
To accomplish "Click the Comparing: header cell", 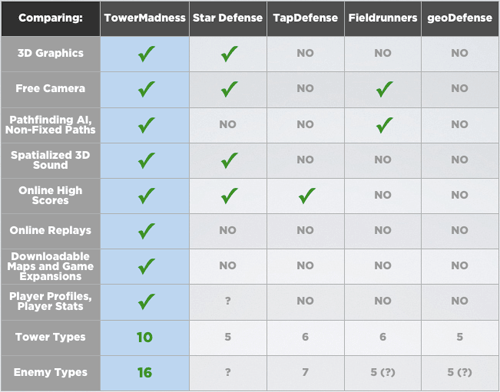I will click(51, 18).
